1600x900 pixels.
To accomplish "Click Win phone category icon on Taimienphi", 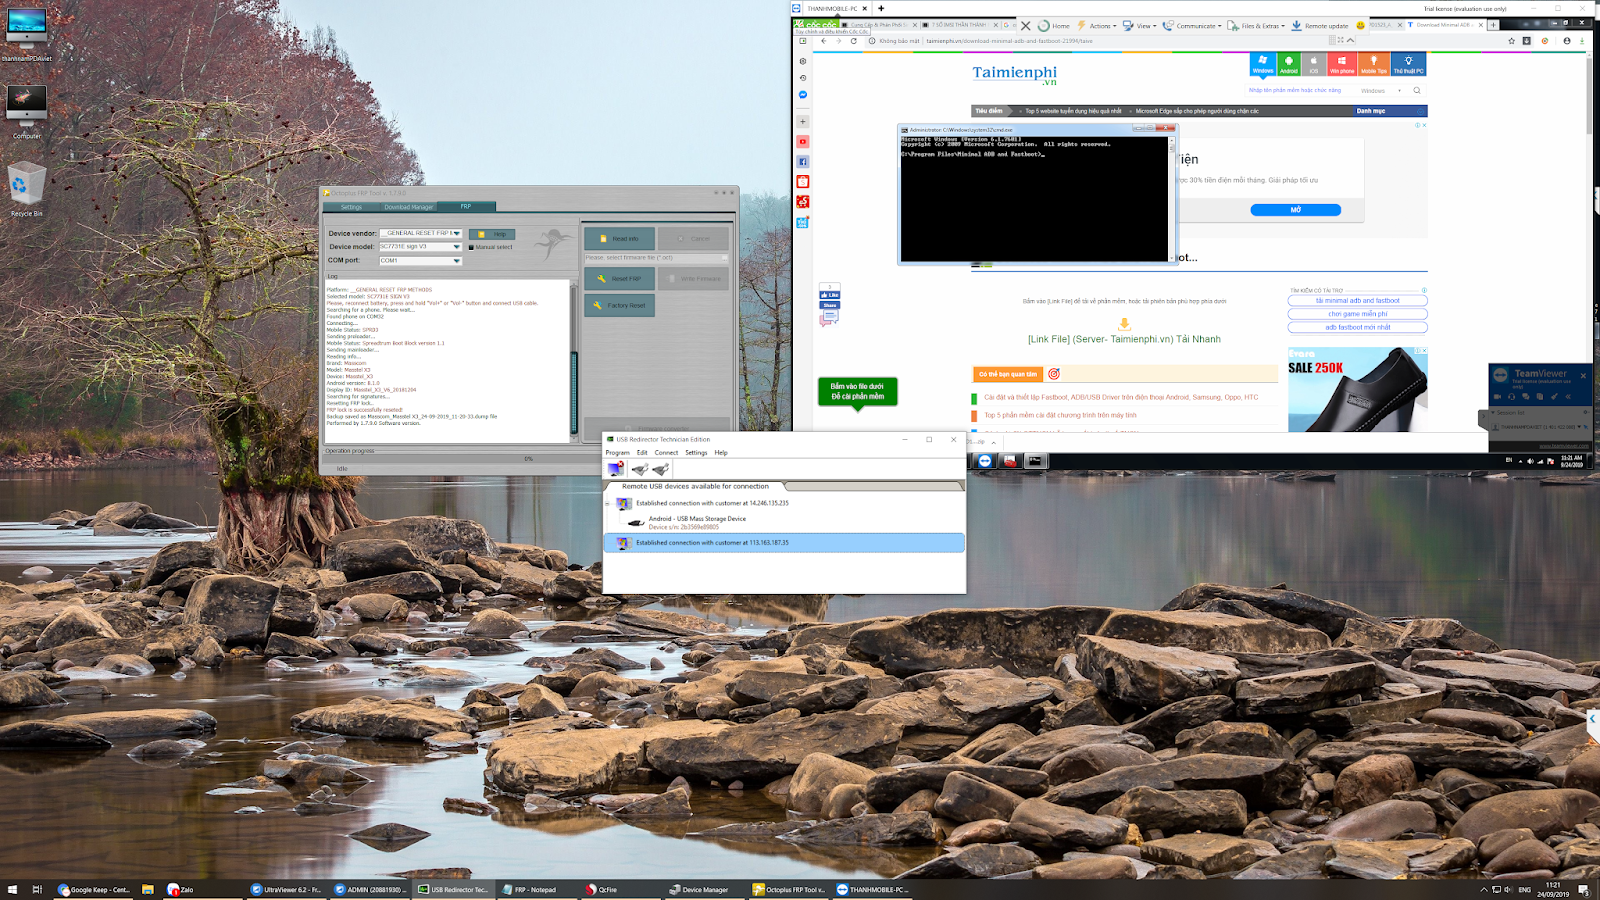I will click(x=1342, y=64).
